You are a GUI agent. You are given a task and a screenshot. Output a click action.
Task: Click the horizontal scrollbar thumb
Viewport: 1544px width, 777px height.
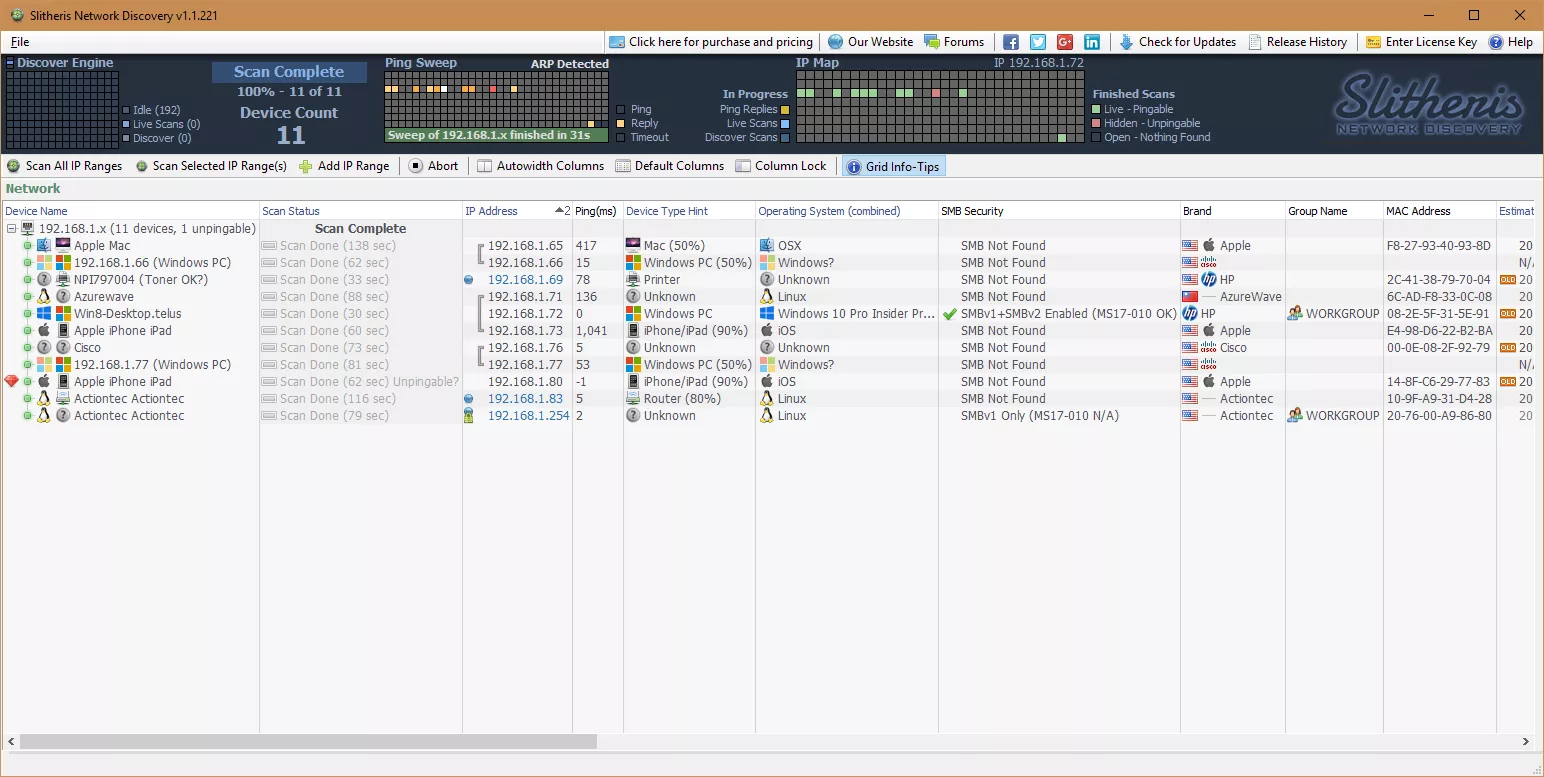click(308, 742)
